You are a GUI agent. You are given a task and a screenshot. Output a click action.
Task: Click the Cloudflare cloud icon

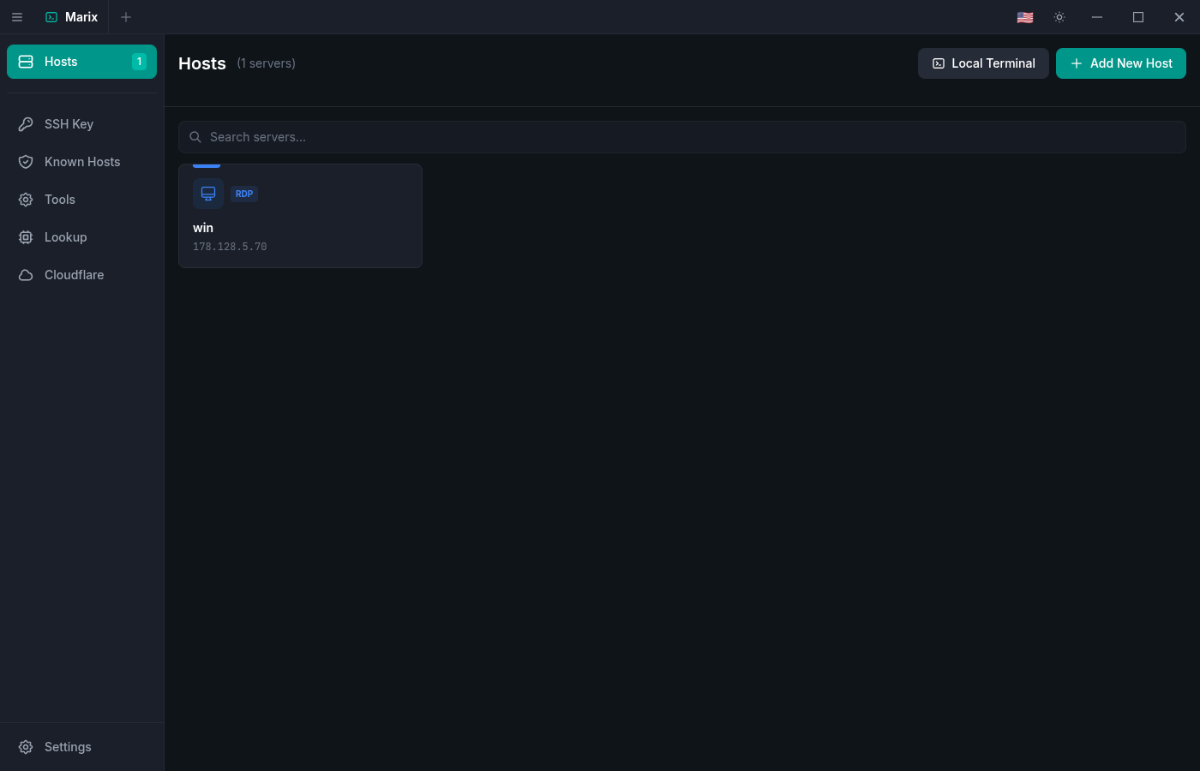point(26,275)
